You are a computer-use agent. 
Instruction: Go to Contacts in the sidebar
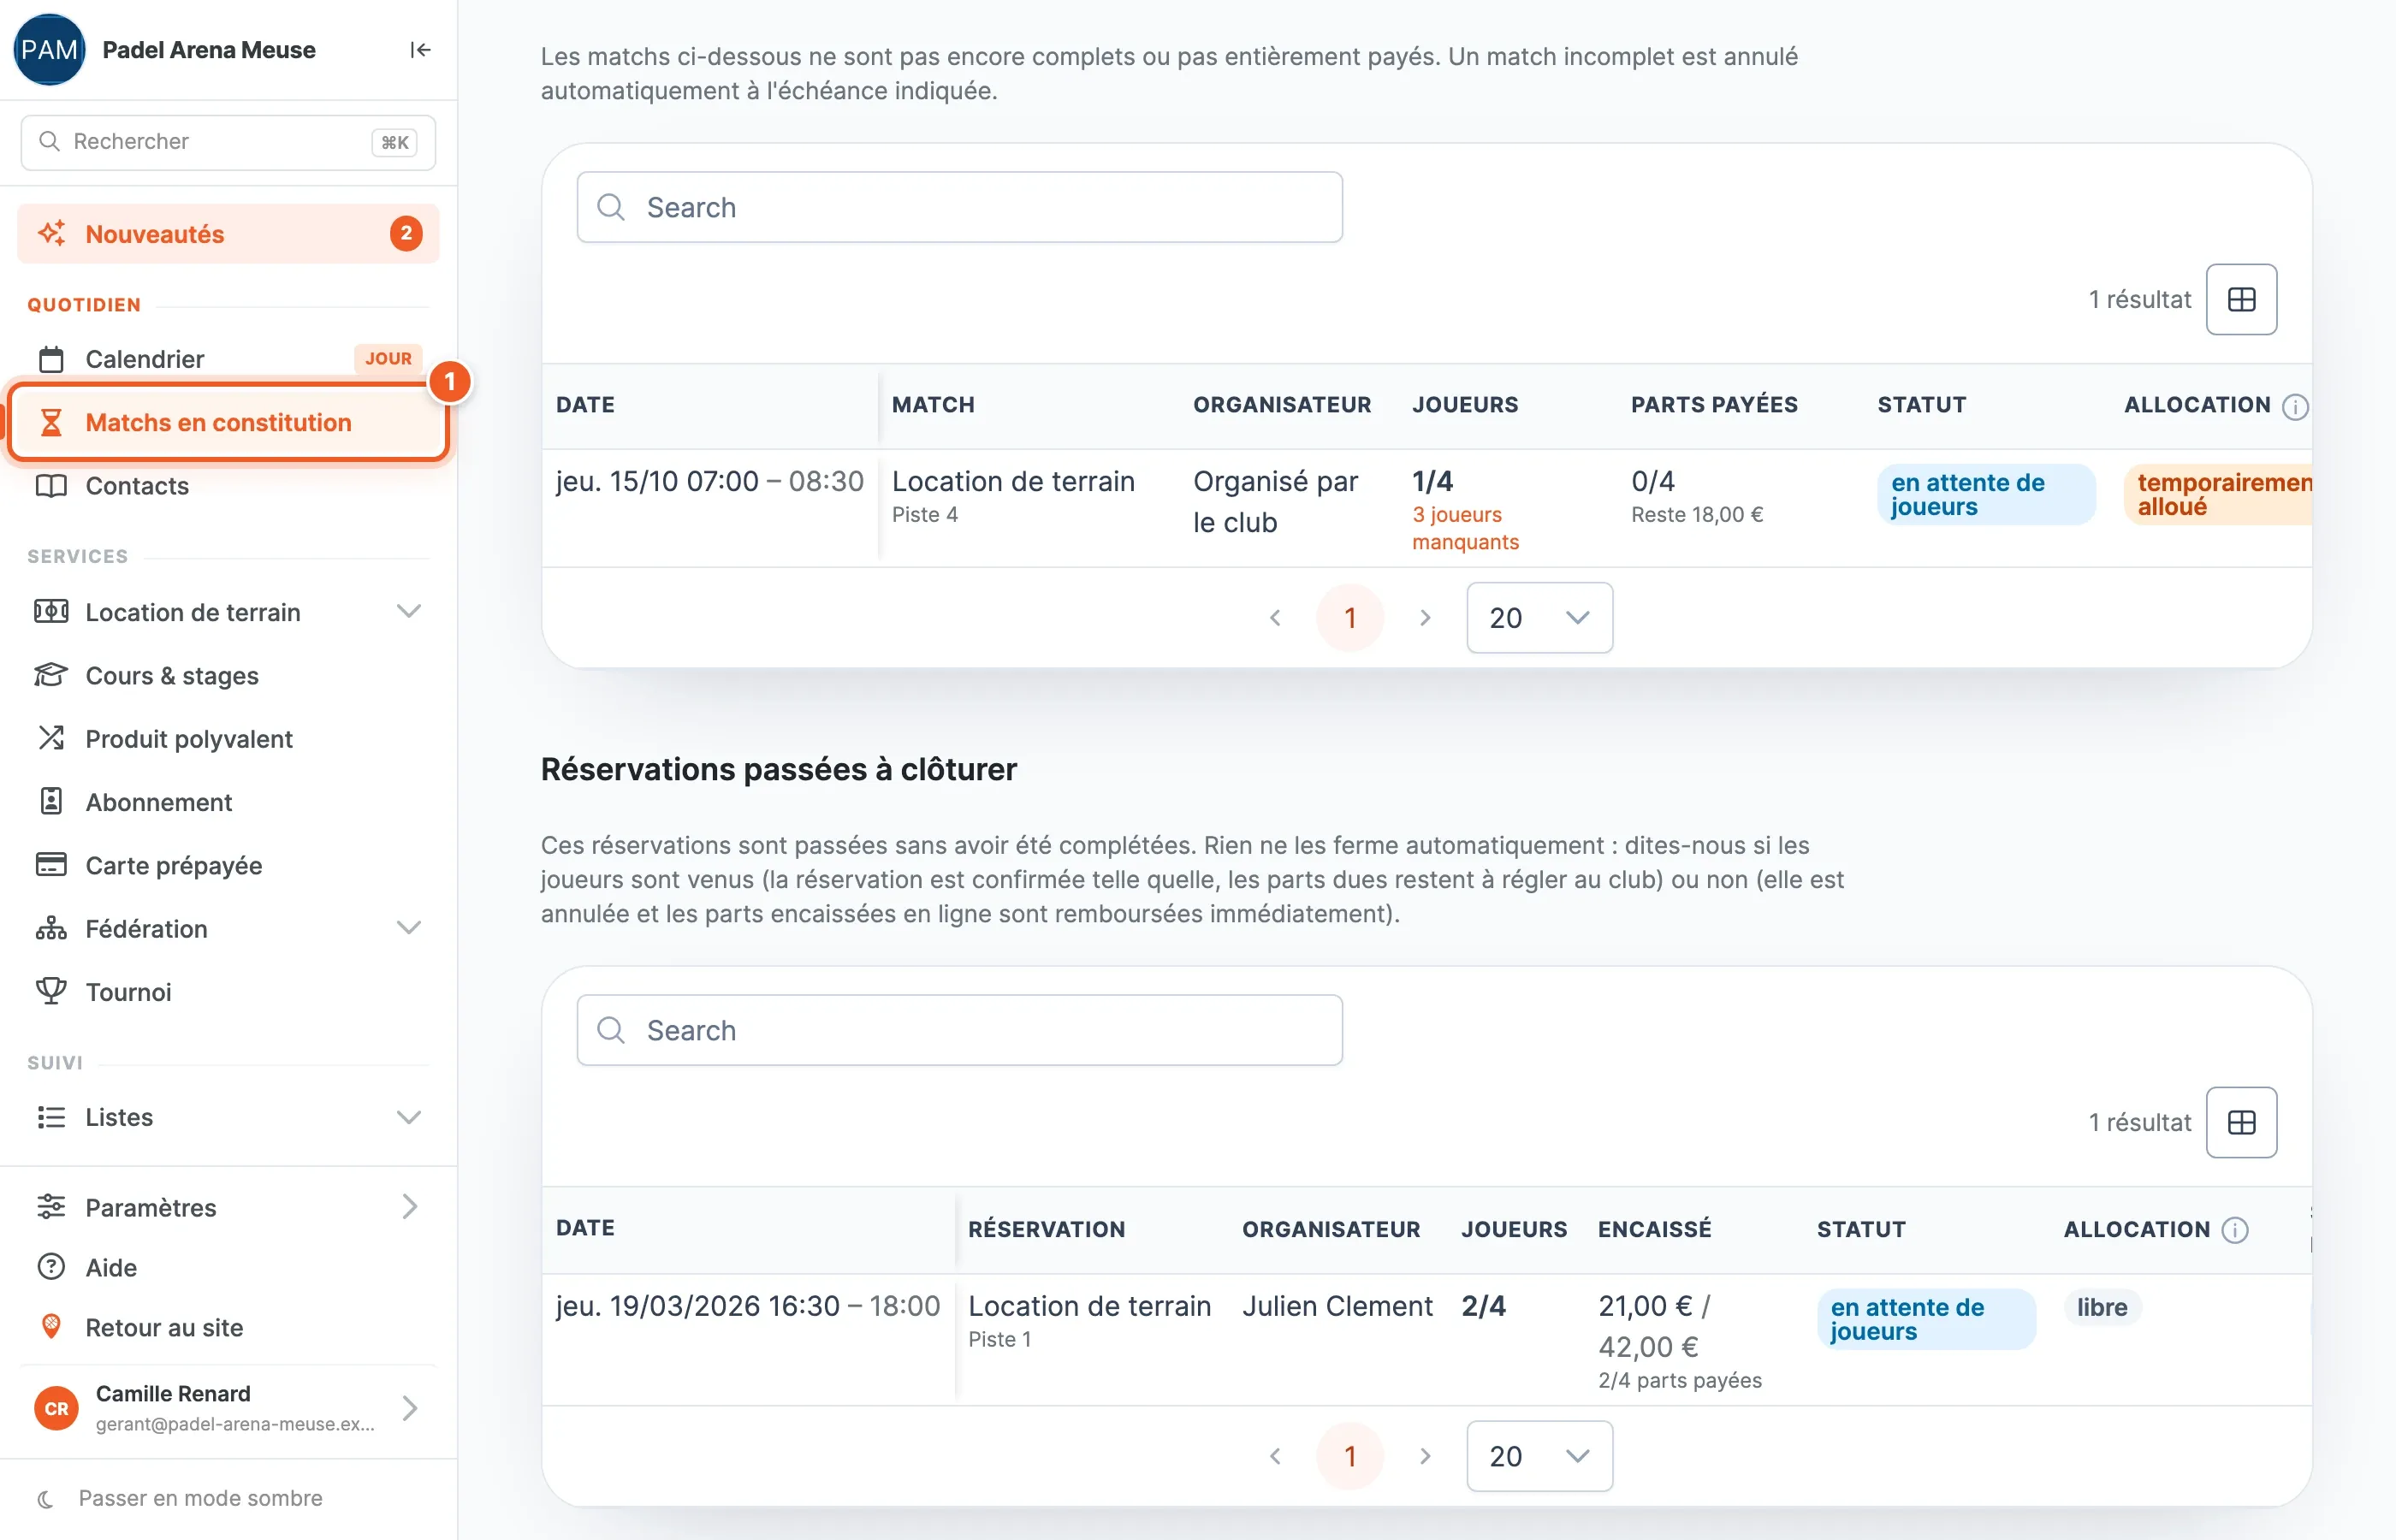tap(228, 485)
